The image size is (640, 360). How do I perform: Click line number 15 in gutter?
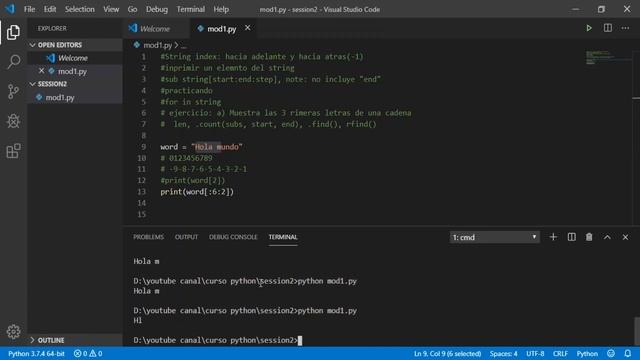(142, 214)
